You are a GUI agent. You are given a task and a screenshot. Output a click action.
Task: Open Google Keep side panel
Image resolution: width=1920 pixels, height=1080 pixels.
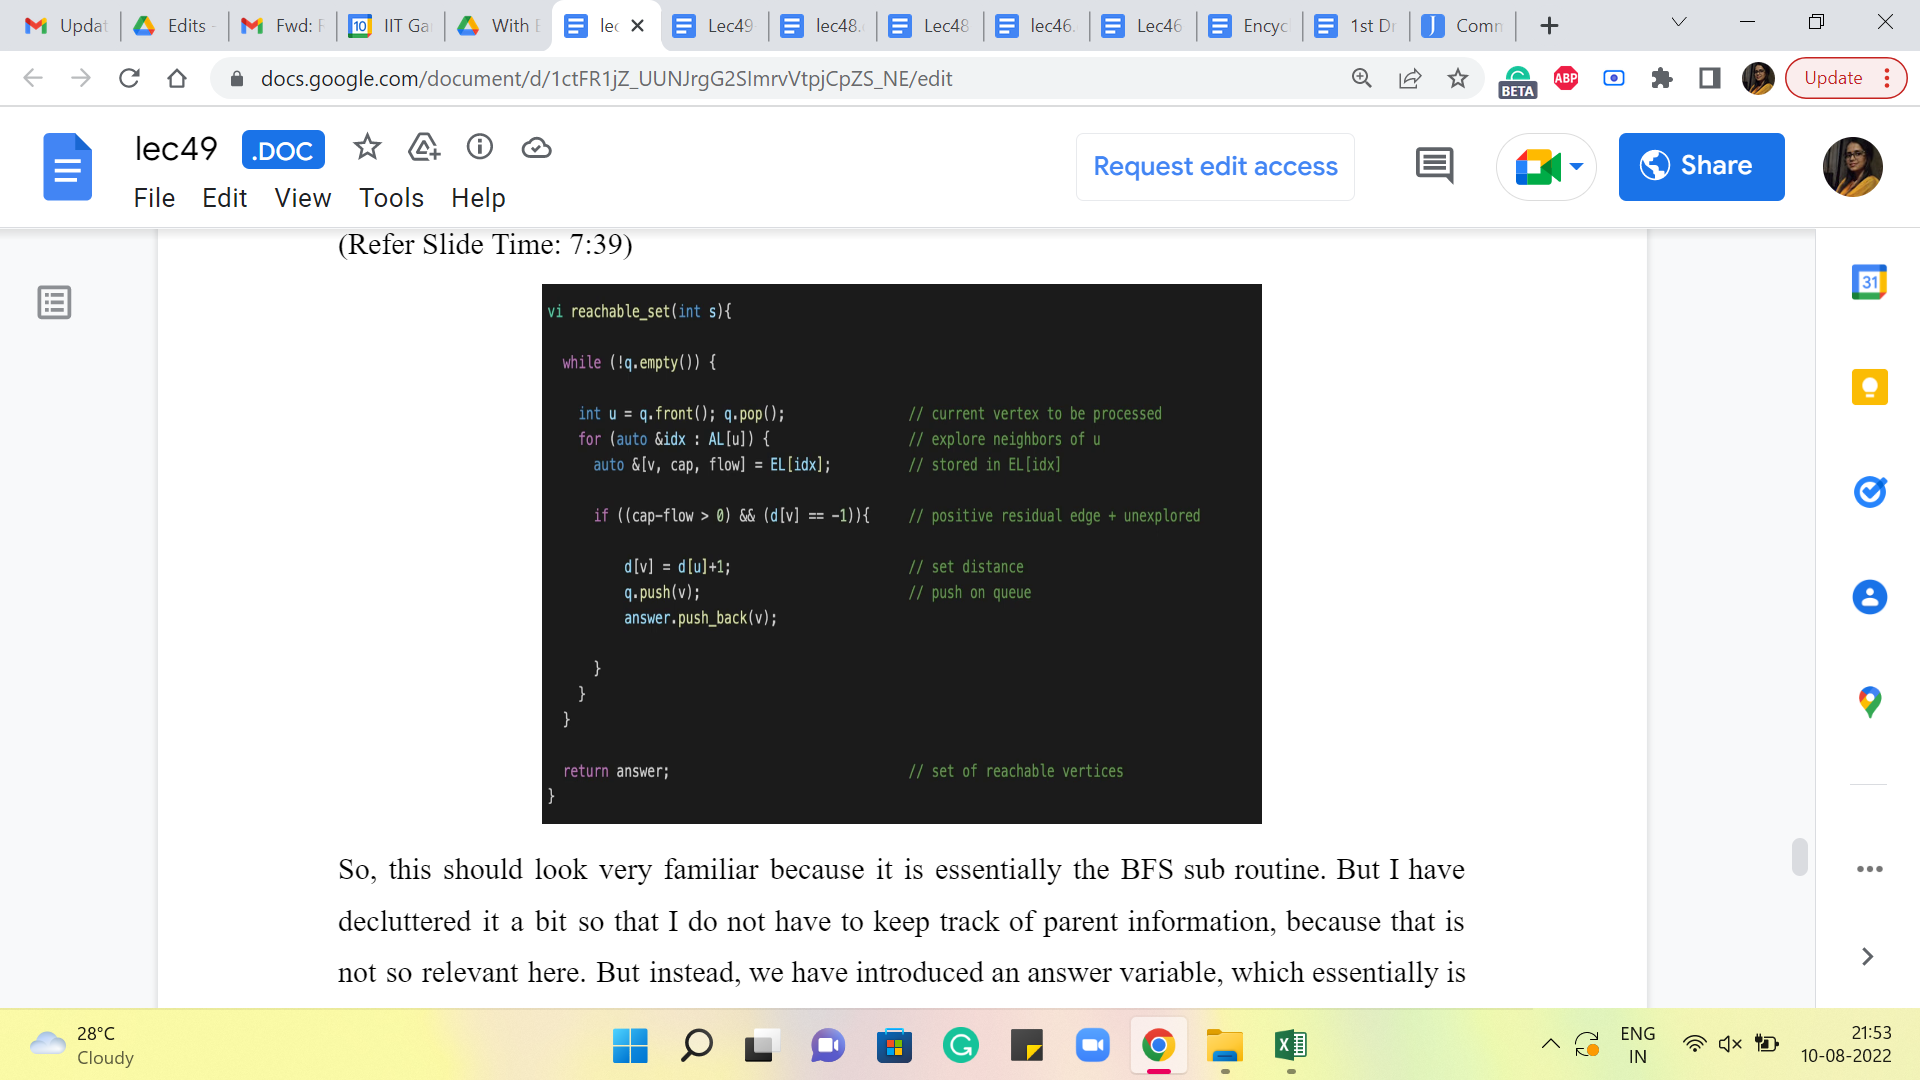click(1869, 387)
